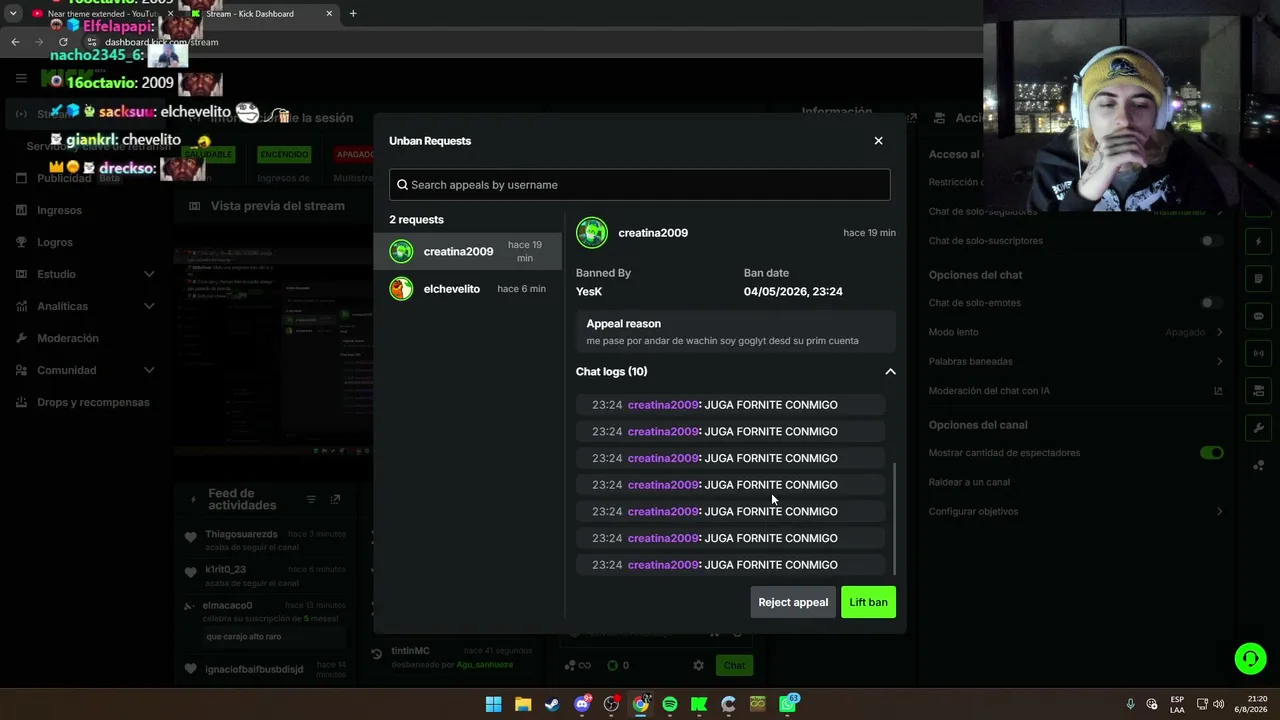
Task: Open a new browser tab
Action: point(353,14)
